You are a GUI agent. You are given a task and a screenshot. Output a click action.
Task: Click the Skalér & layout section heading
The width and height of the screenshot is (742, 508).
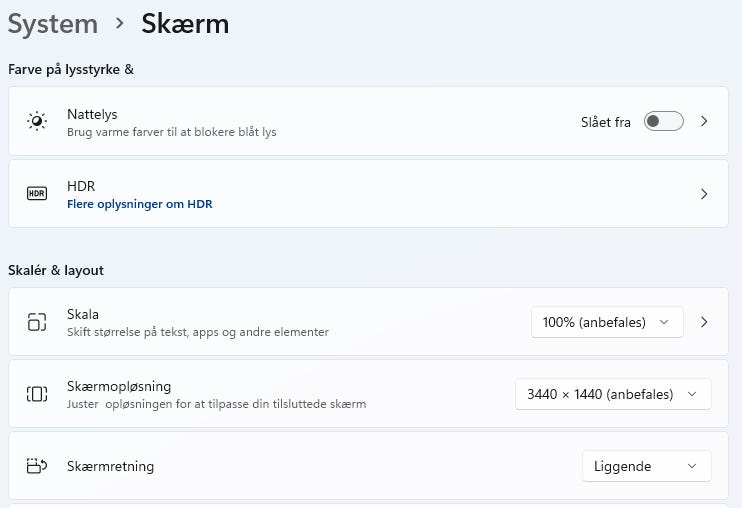point(56,270)
